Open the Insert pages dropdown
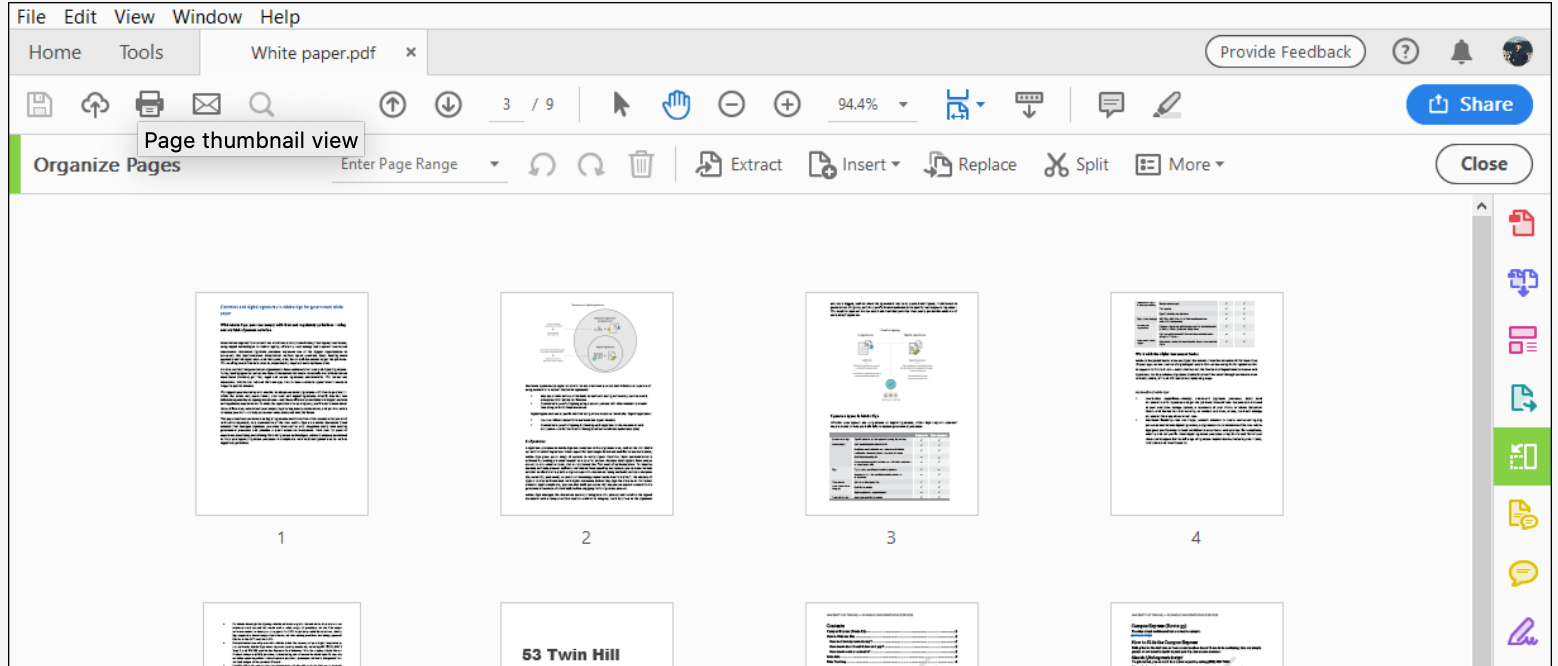This screenshot has height=666, width=1558. (x=855, y=164)
